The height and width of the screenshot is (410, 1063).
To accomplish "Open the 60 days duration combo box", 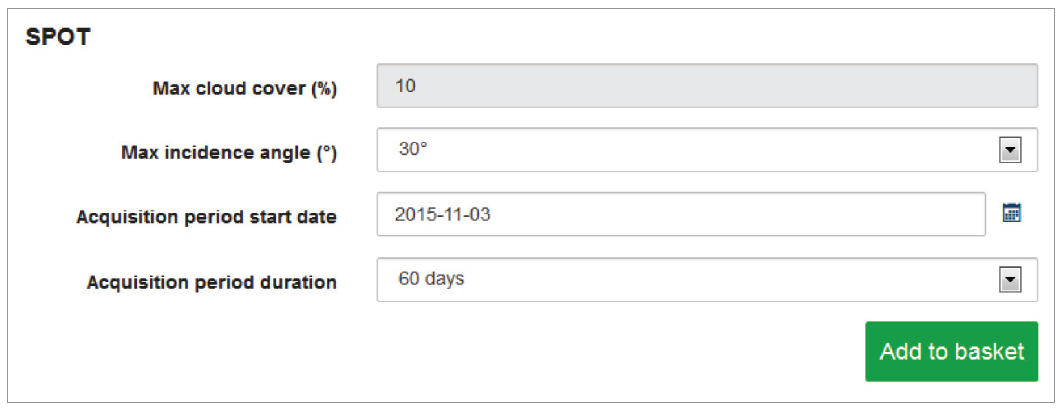I will click(x=707, y=279).
